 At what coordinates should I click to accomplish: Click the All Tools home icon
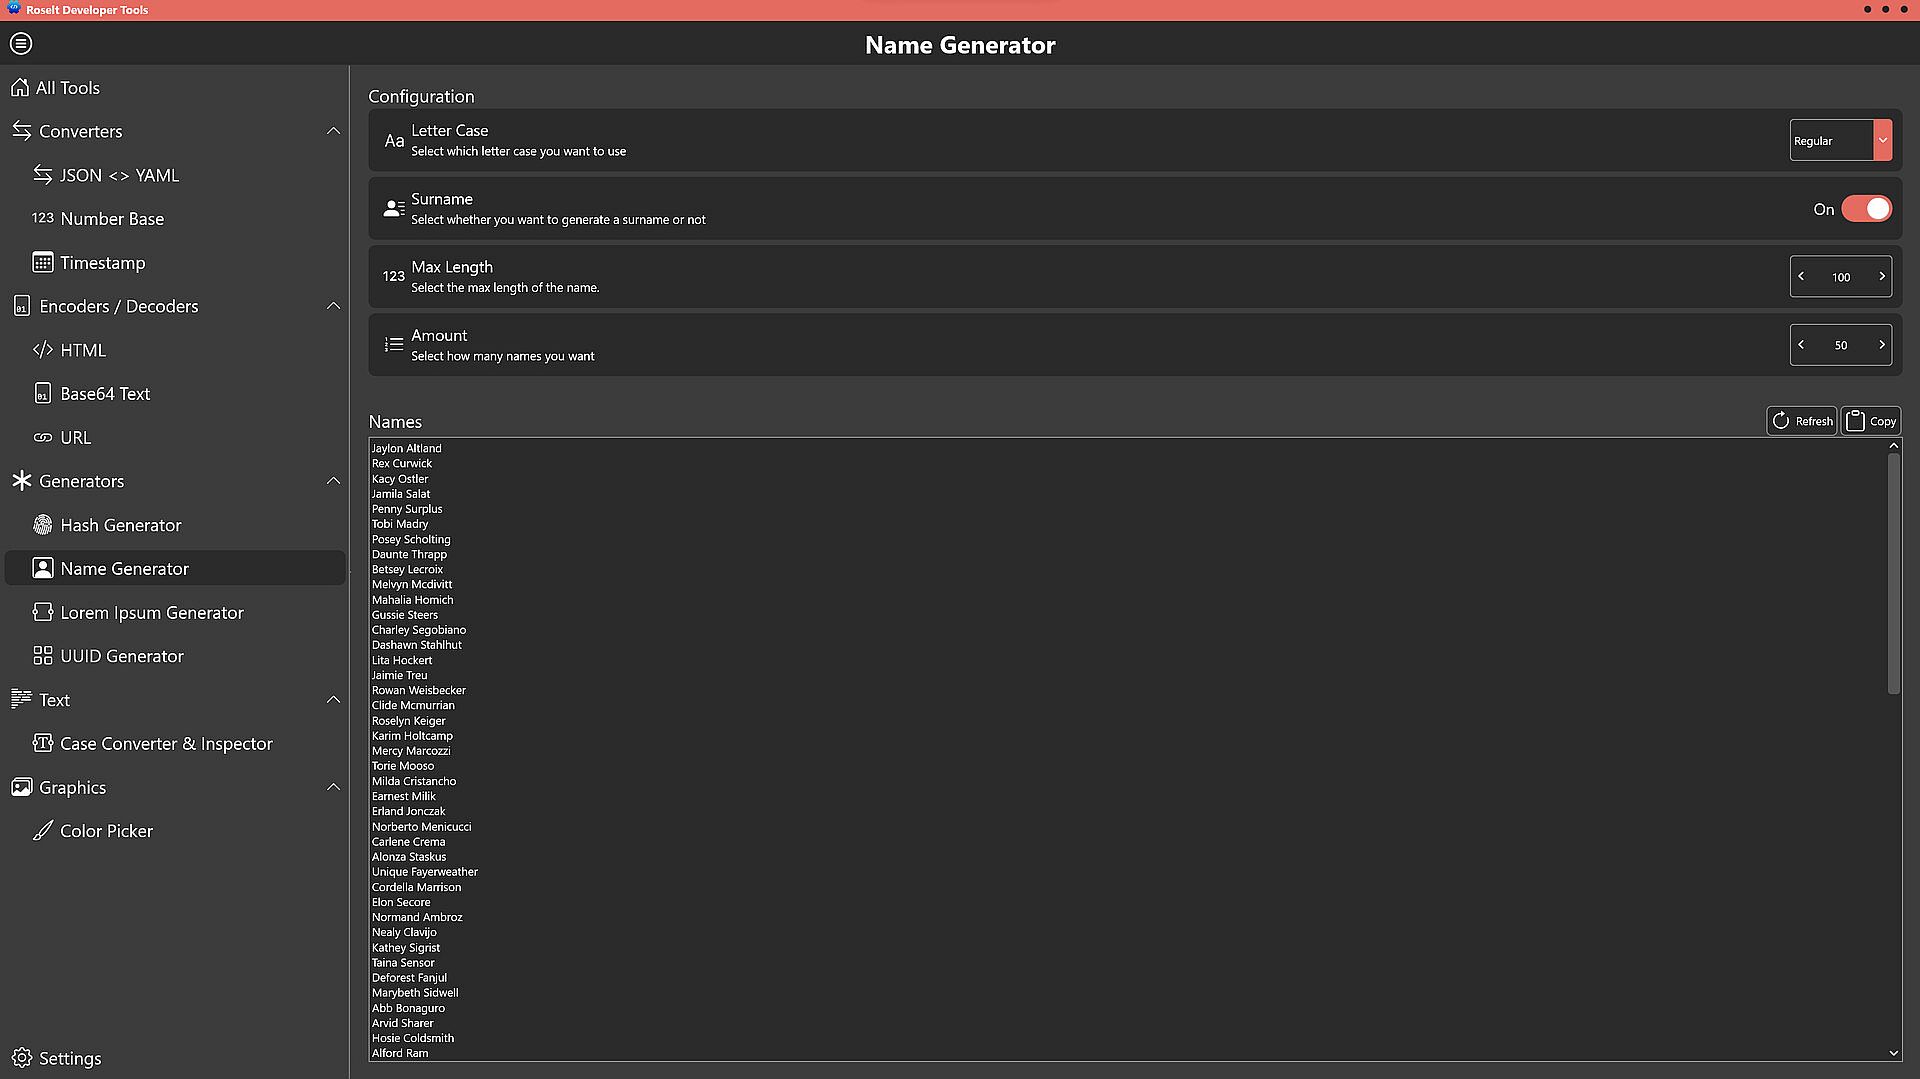point(20,88)
